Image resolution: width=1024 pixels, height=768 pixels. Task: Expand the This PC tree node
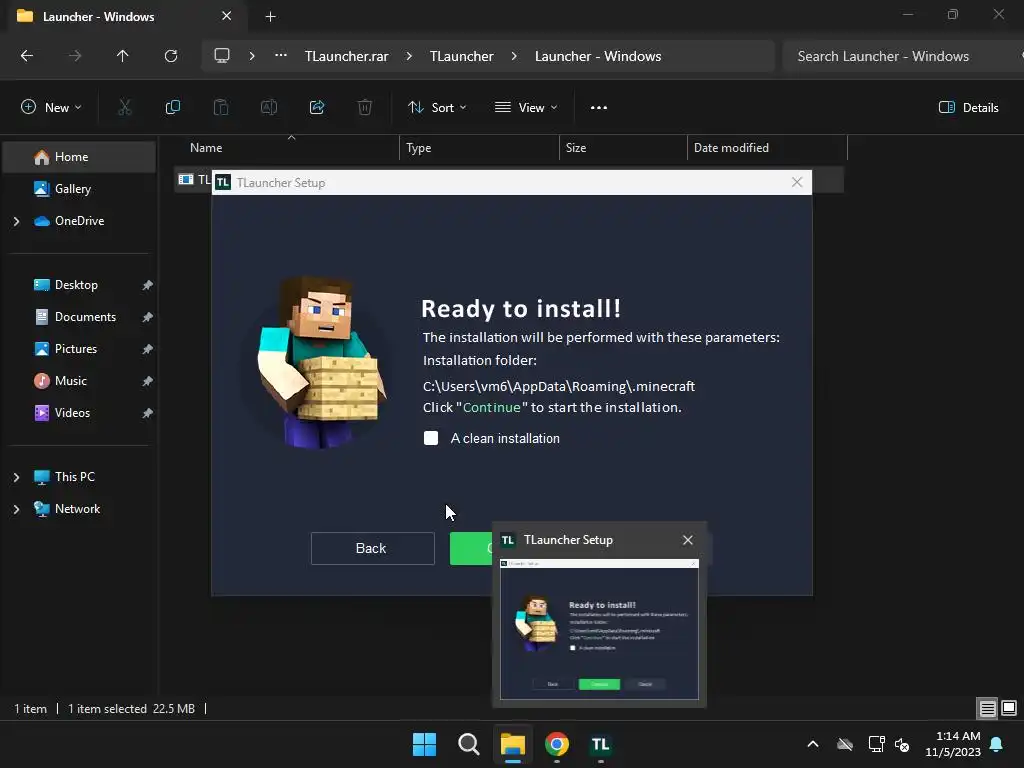pos(16,477)
